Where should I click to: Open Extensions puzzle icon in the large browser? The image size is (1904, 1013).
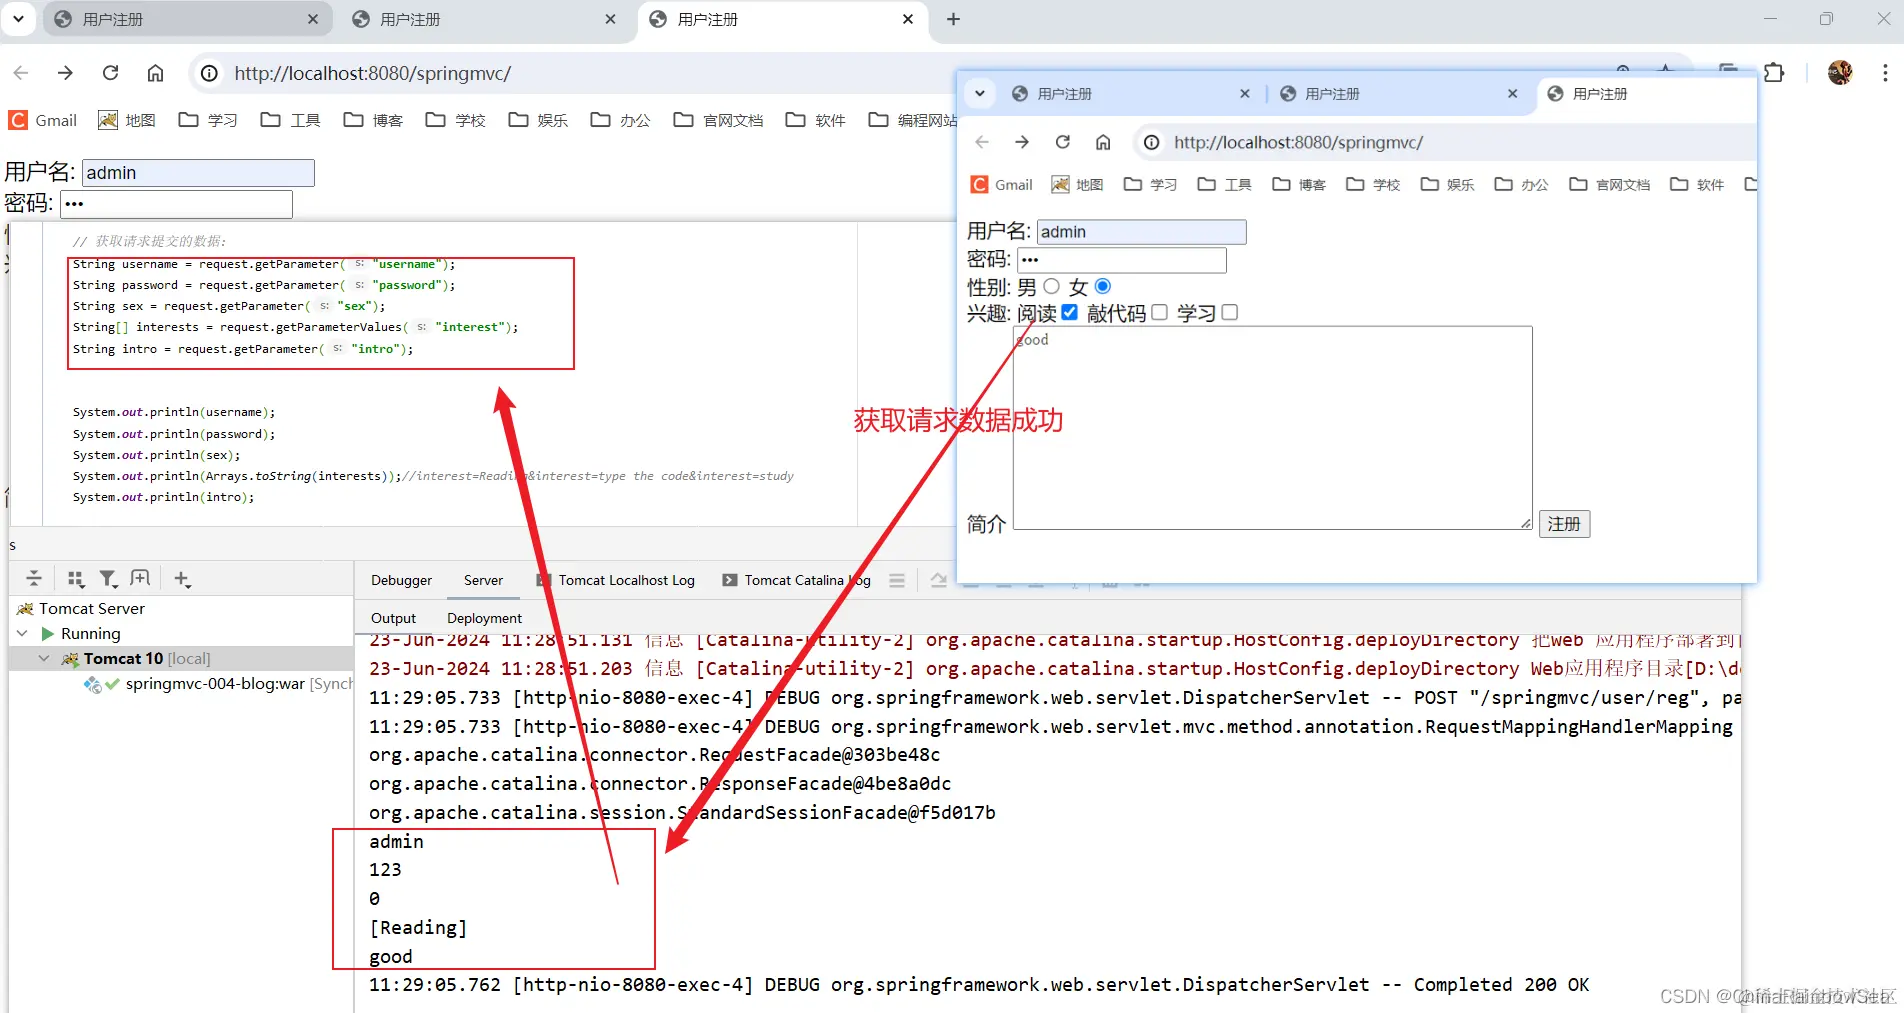pos(1774,72)
